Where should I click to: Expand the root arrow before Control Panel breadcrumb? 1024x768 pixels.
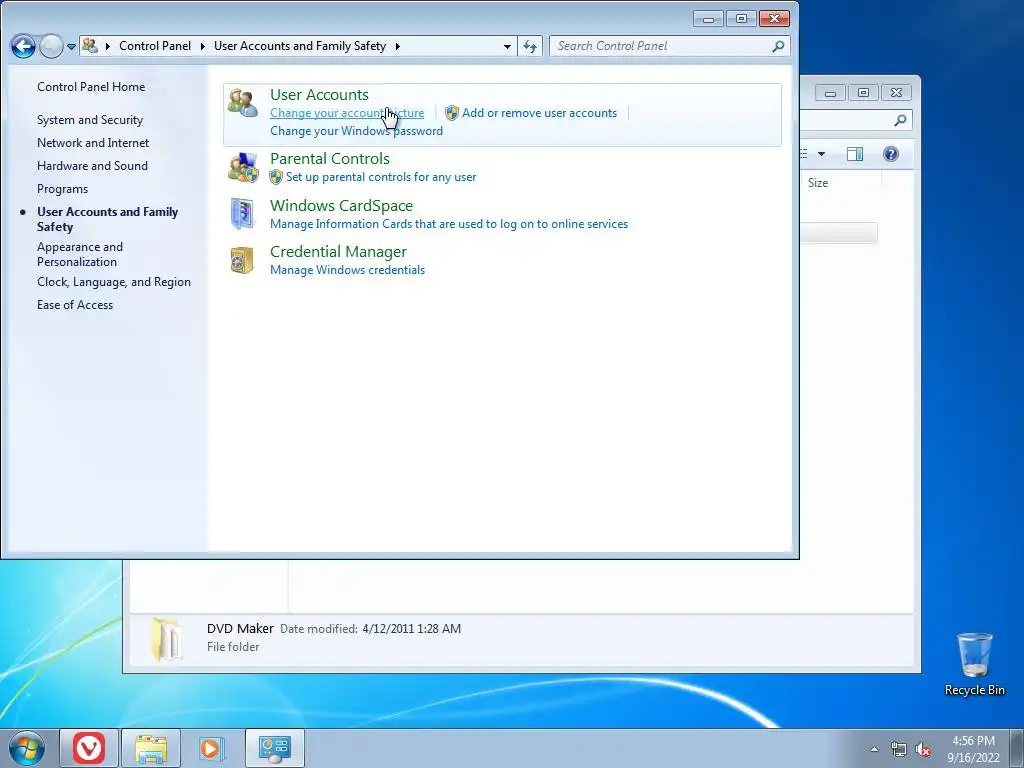pos(108,46)
